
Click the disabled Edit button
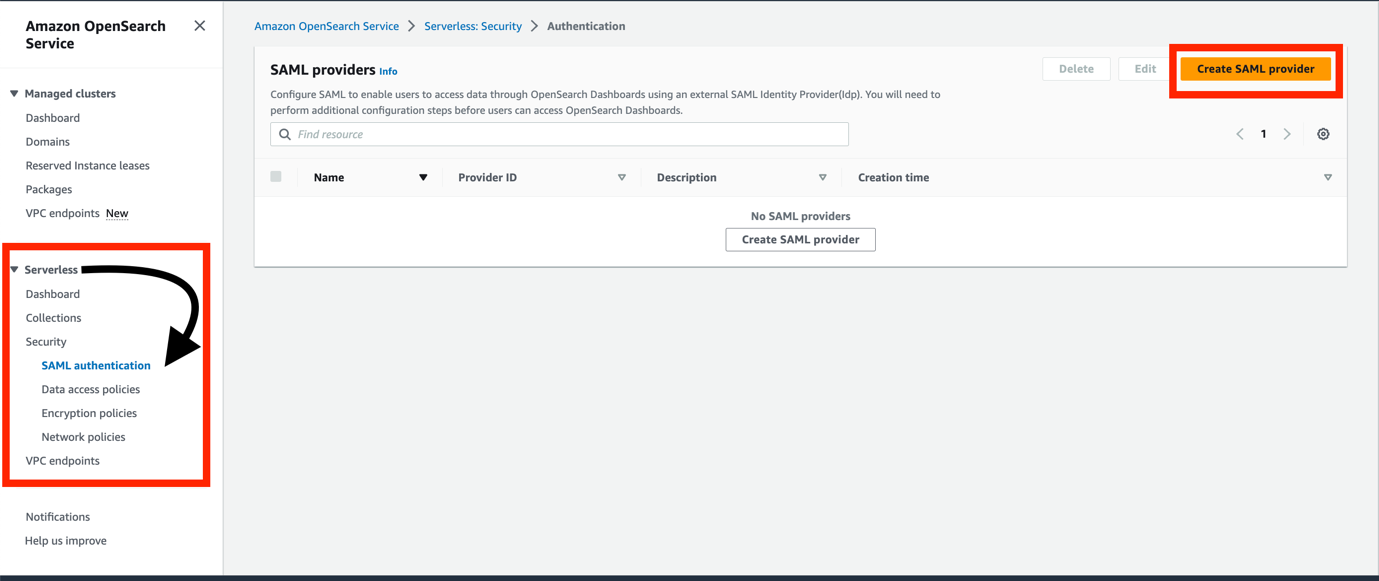pos(1145,69)
